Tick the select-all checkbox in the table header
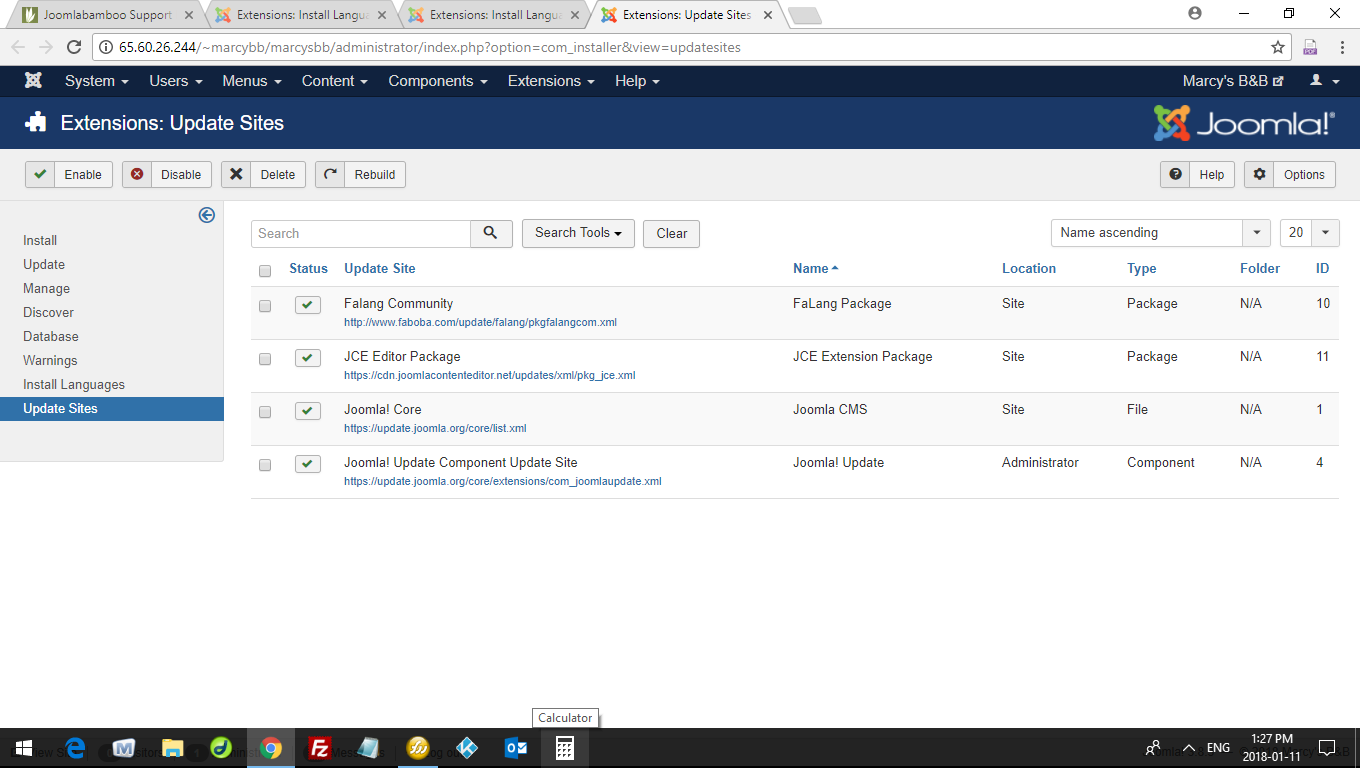The height and width of the screenshot is (768, 1360). 265,270
